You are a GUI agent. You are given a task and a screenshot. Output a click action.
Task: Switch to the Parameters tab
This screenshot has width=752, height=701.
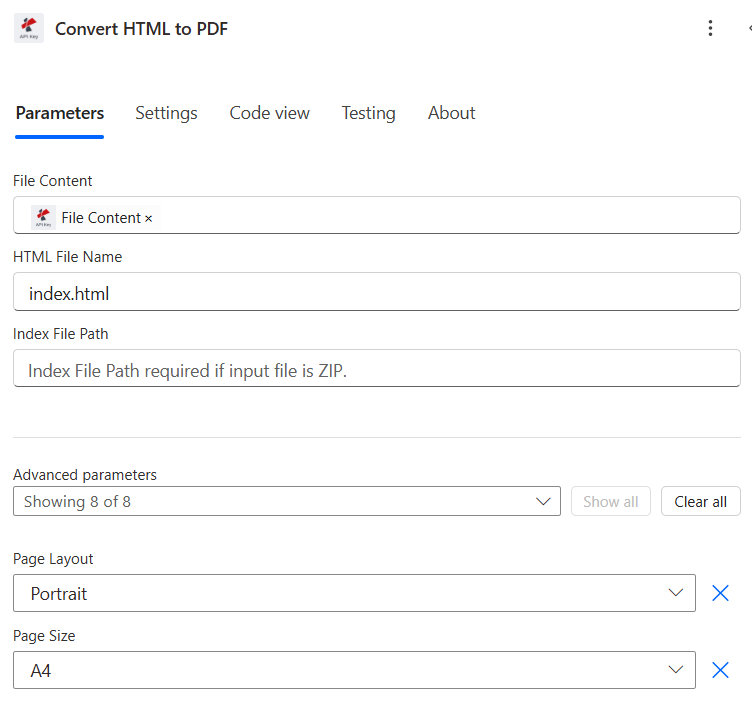[x=60, y=113]
